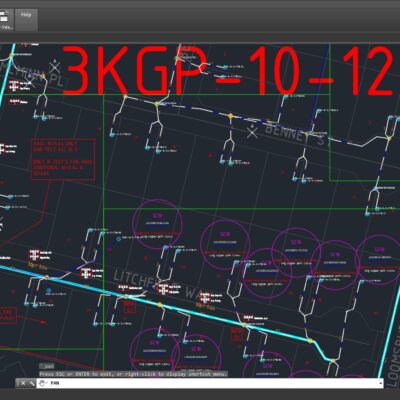Select the red boxed notes text block
400x400 pixels.
pos(63,159)
